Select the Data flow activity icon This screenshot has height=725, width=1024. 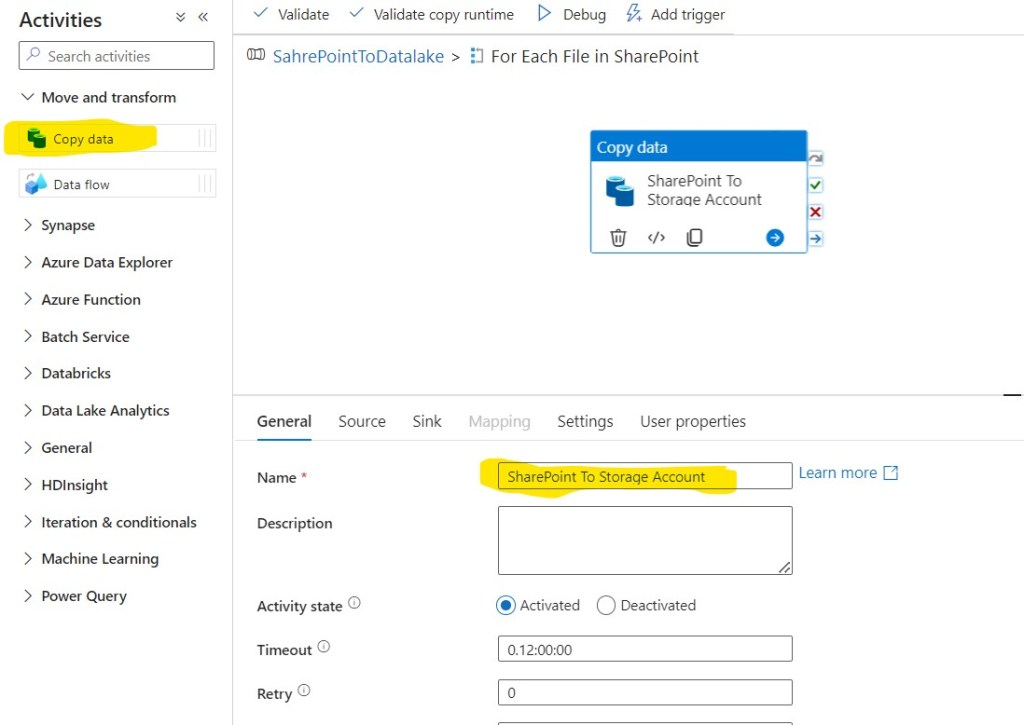click(36, 184)
